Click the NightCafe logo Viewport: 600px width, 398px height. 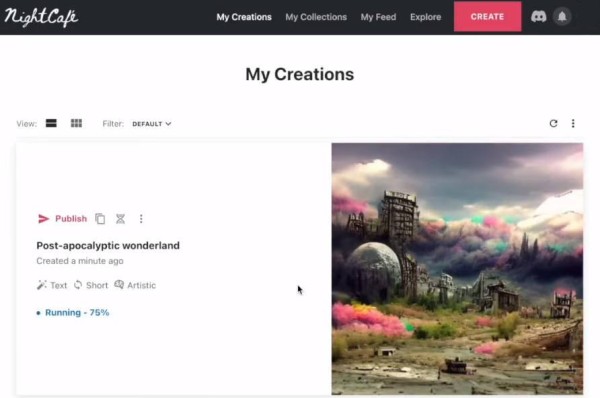41,17
